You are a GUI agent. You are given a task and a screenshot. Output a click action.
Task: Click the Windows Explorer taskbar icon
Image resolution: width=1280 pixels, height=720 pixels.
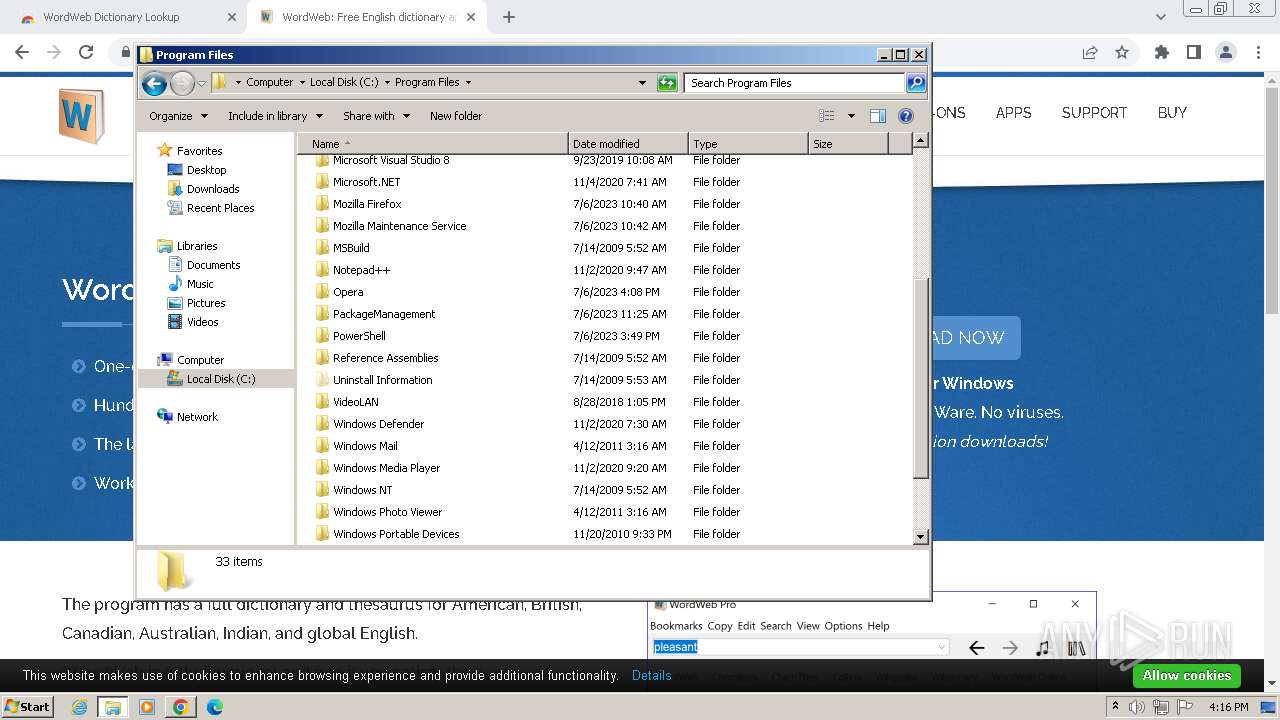113,707
